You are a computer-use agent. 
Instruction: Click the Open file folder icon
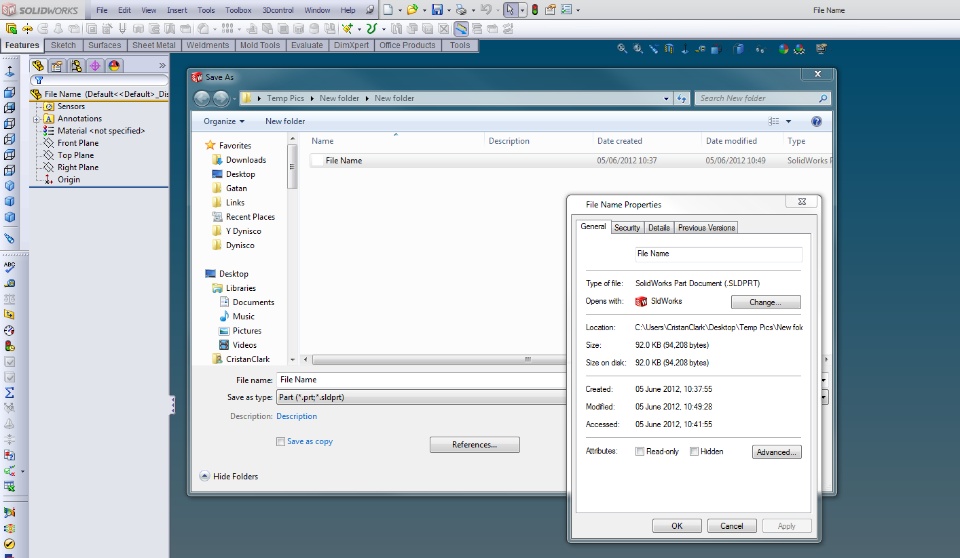[413, 10]
